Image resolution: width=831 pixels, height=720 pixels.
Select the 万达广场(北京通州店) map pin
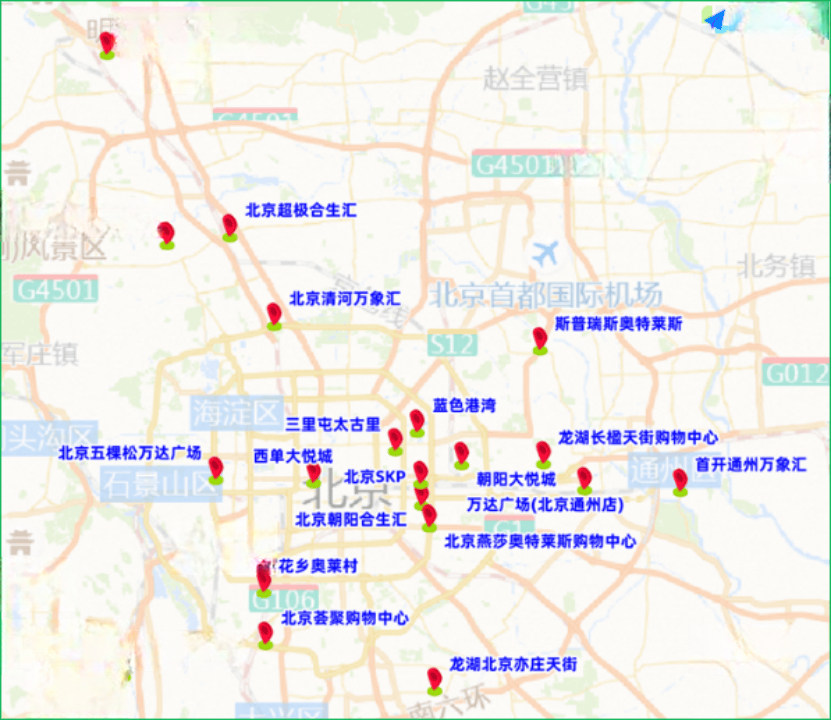coord(584,481)
